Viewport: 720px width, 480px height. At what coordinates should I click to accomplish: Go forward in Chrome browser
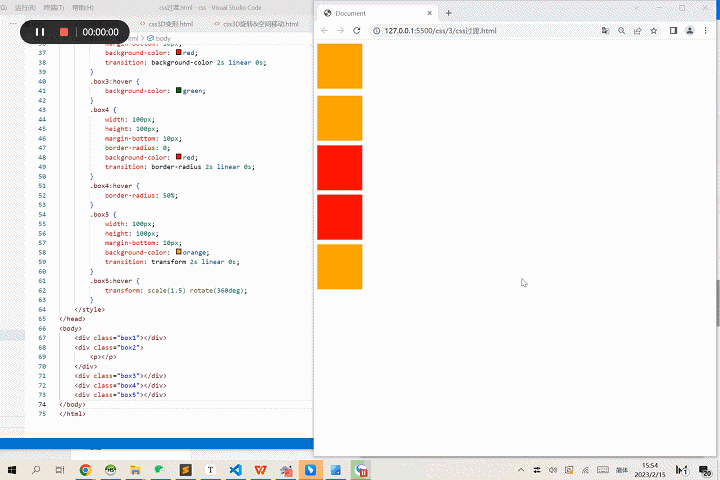[x=340, y=31]
